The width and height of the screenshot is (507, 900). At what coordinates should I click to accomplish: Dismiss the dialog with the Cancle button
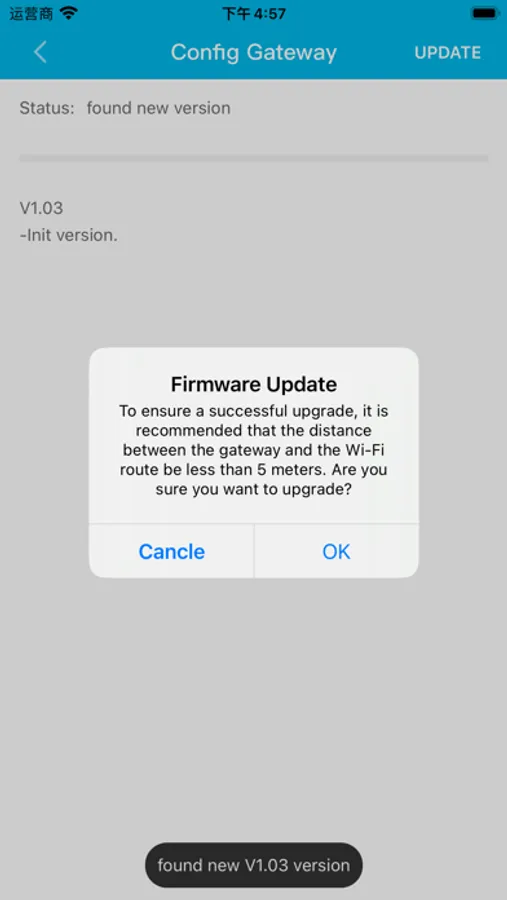[x=171, y=552]
